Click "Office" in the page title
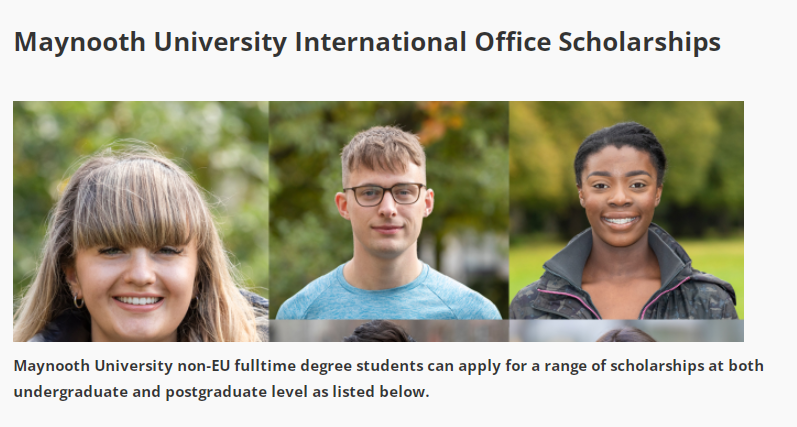The image size is (797, 427). pos(512,42)
